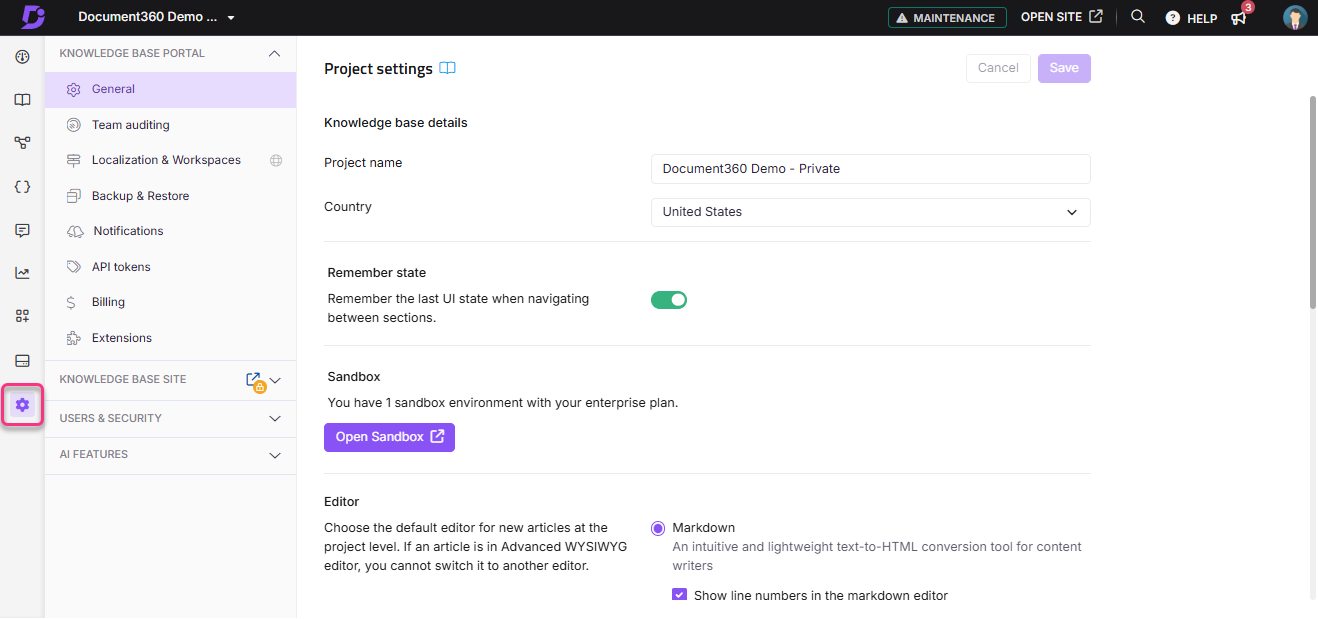
Task: Open the API documentation braces icon
Action: [x=22, y=187]
